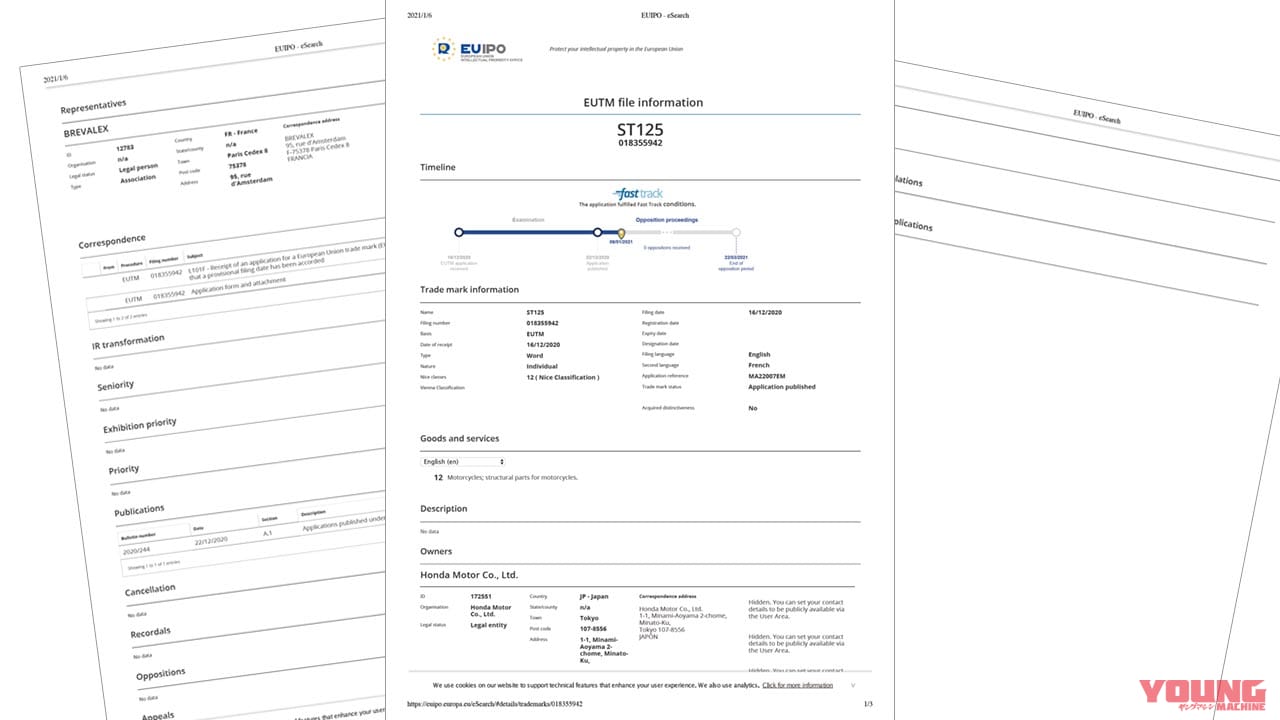Click the 12 (Nice Classification) value
The image size is (1280, 720).
click(x=563, y=377)
